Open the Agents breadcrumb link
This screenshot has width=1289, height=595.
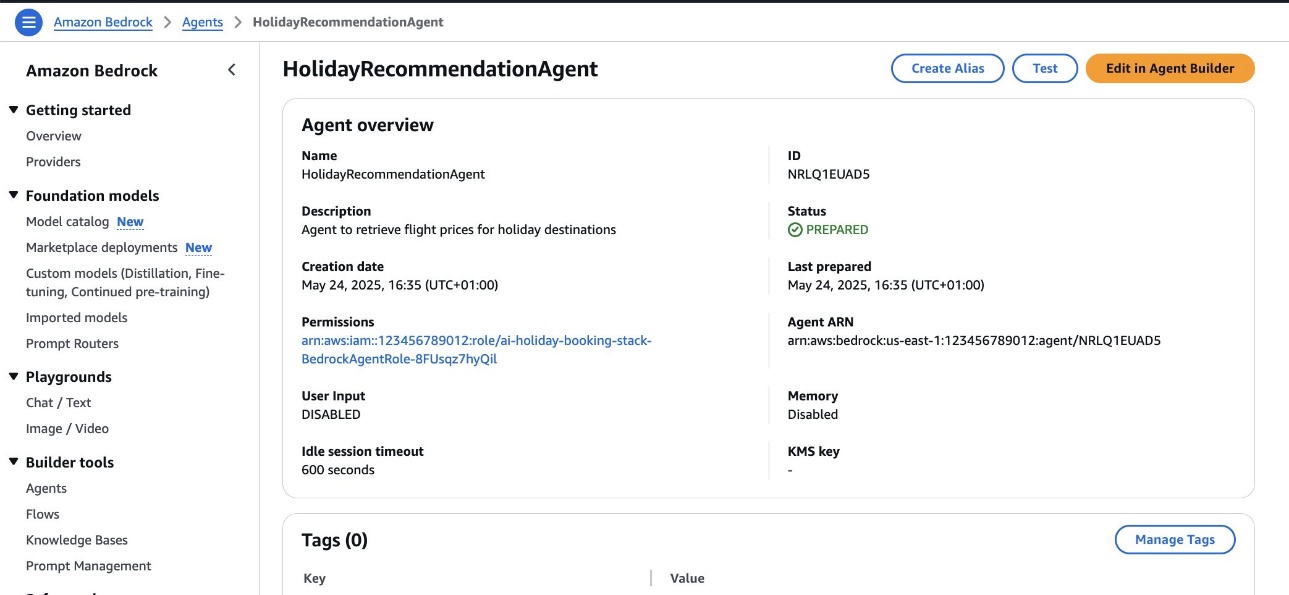202,22
